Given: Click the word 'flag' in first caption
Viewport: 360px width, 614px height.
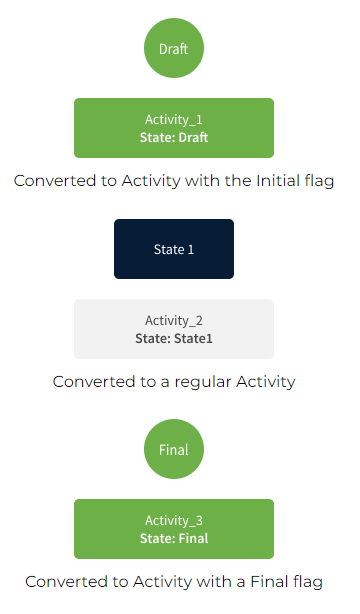Looking at the screenshot, I should point(319,181).
